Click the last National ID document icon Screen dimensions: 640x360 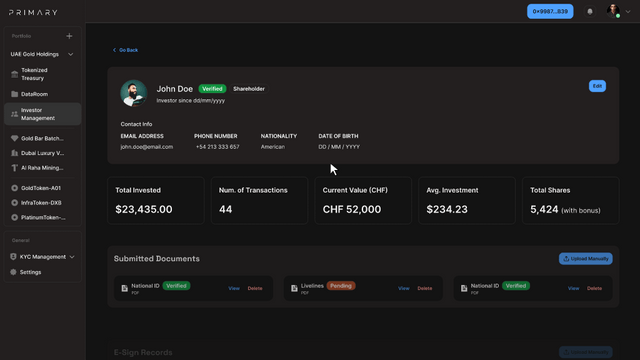464,288
